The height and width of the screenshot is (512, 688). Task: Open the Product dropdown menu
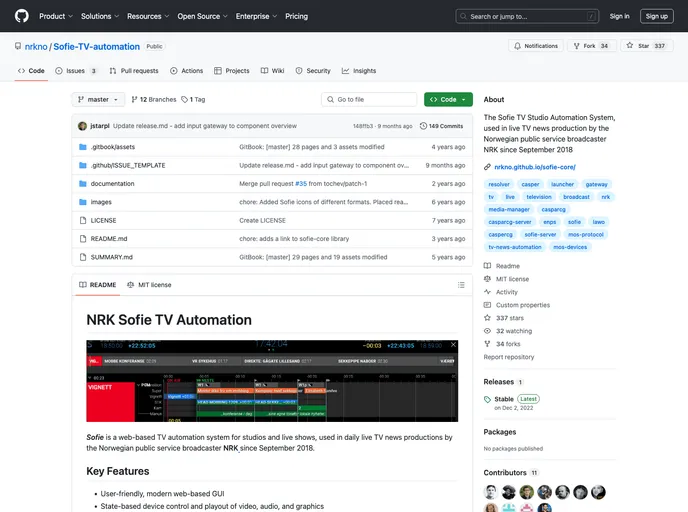click(x=56, y=16)
